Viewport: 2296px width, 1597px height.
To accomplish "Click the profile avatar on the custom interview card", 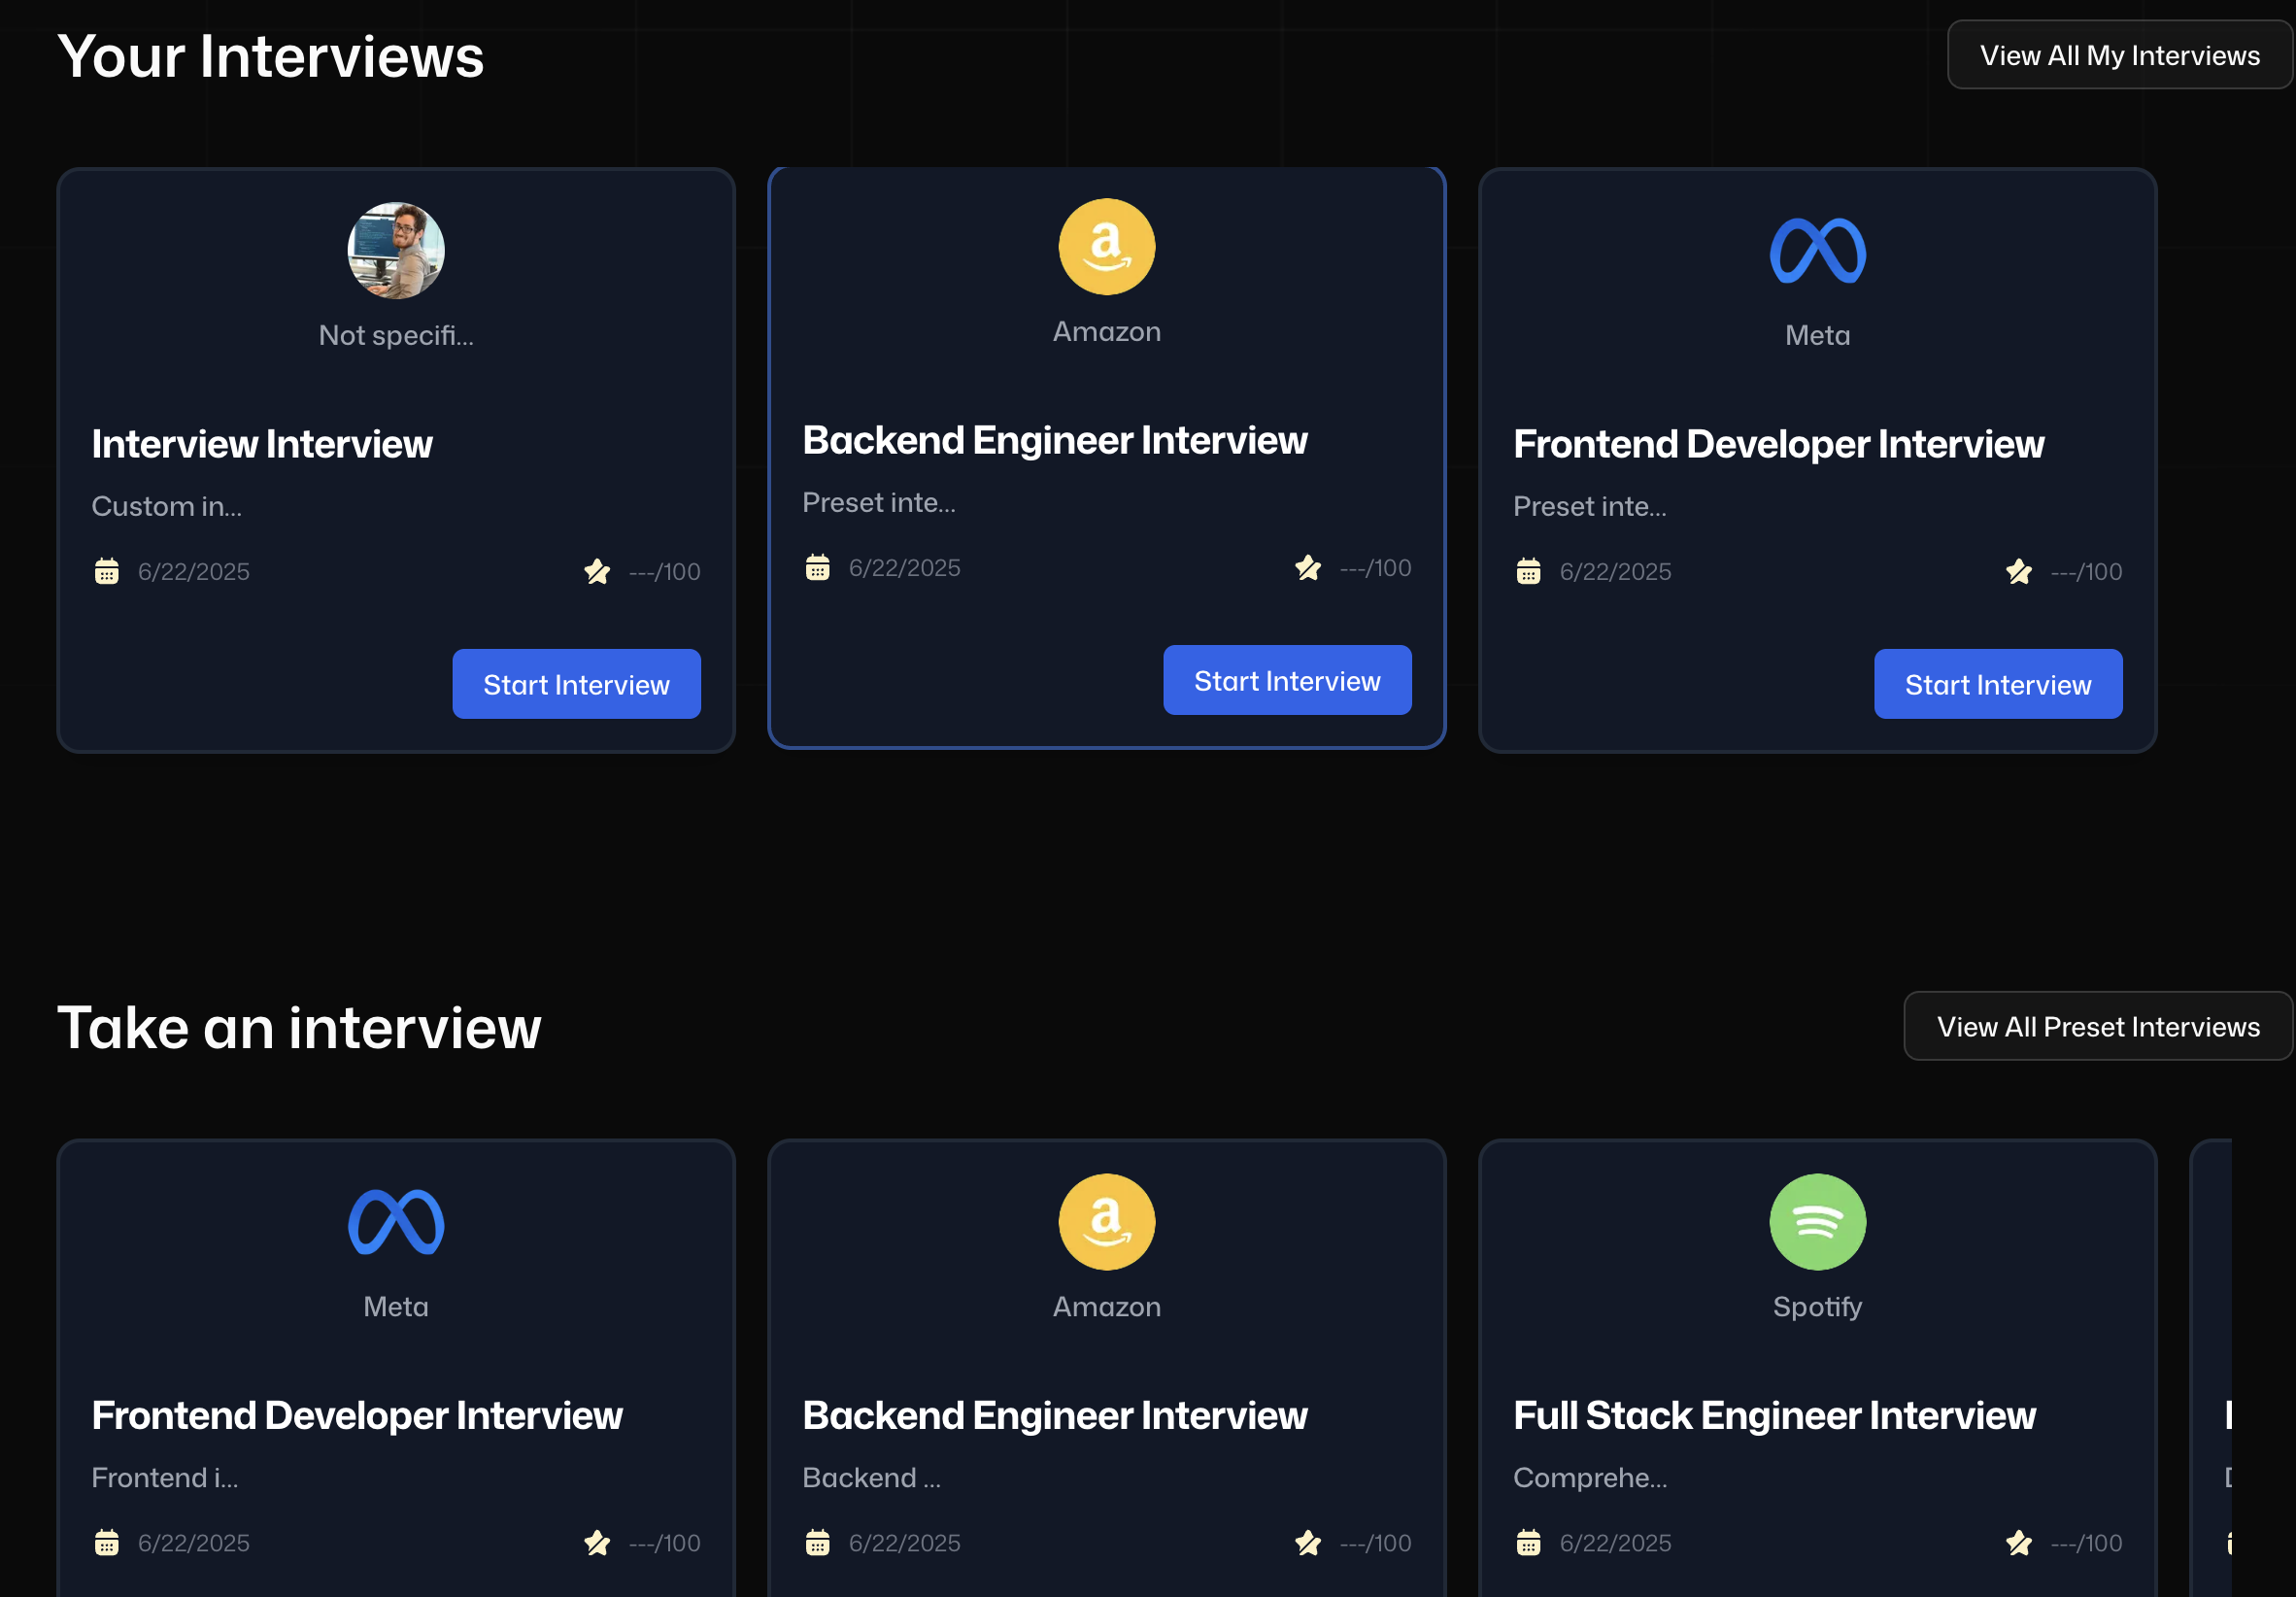I will [x=396, y=250].
